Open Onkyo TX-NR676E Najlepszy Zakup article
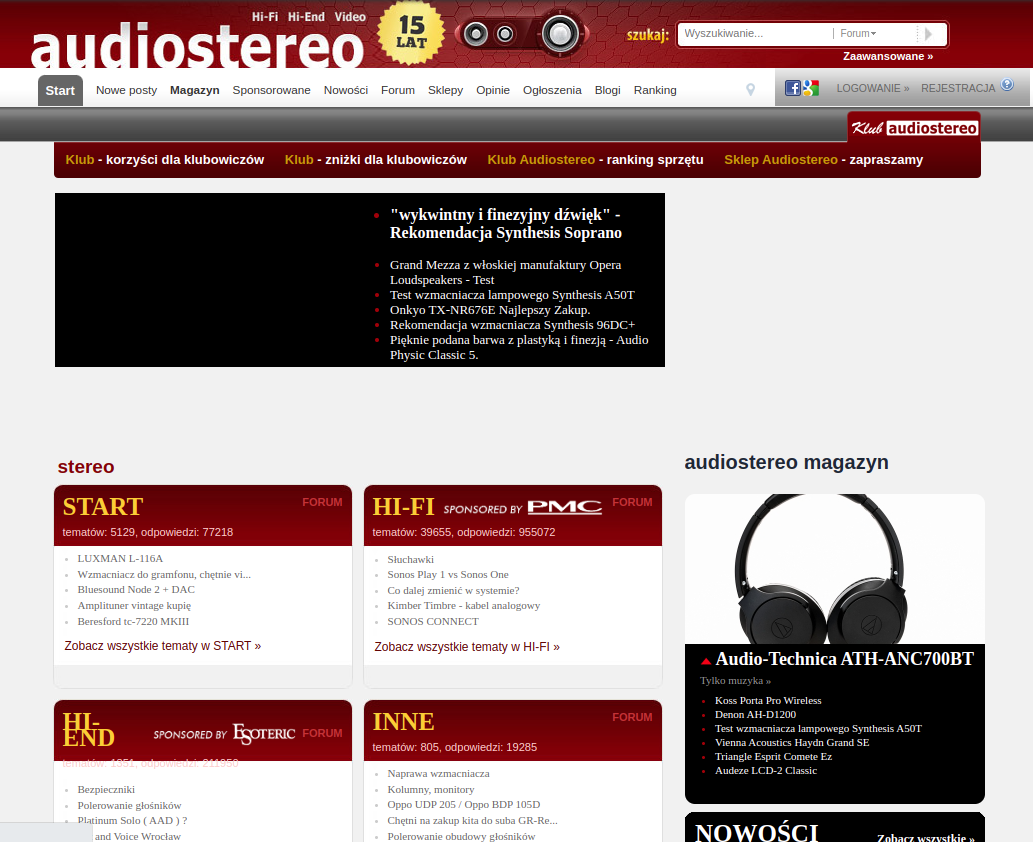Viewport: 1033px width, 842px height. pos(490,310)
